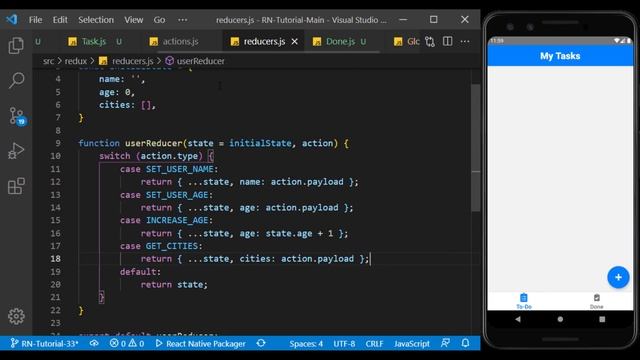This screenshot has width=640, height=360.
Task: Tap the plus add-task button in emulator
Action: click(x=618, y=277)
